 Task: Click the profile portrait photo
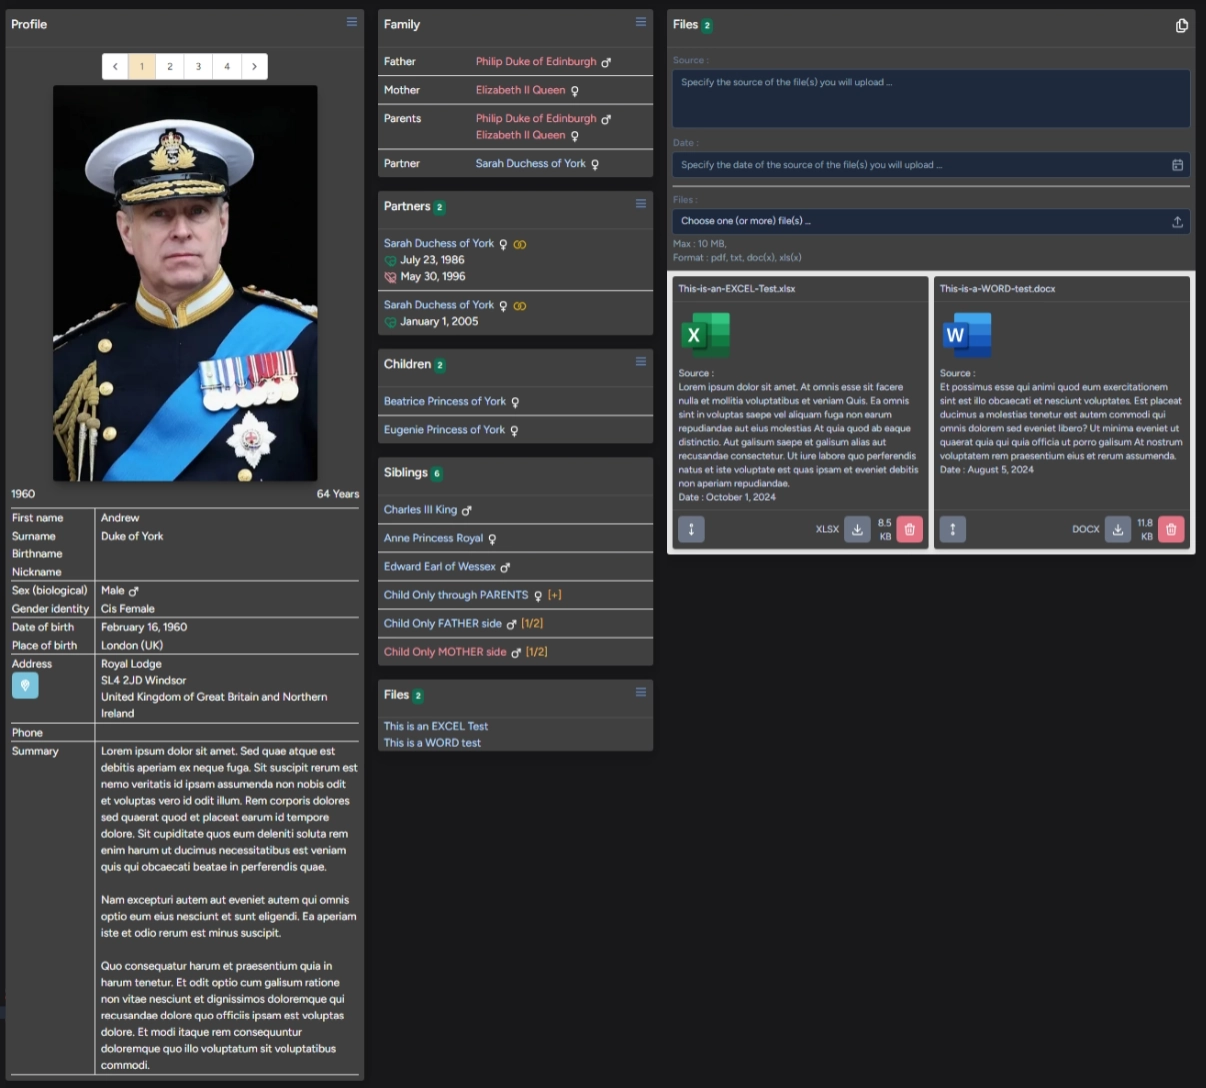click(x=185, y=283)
